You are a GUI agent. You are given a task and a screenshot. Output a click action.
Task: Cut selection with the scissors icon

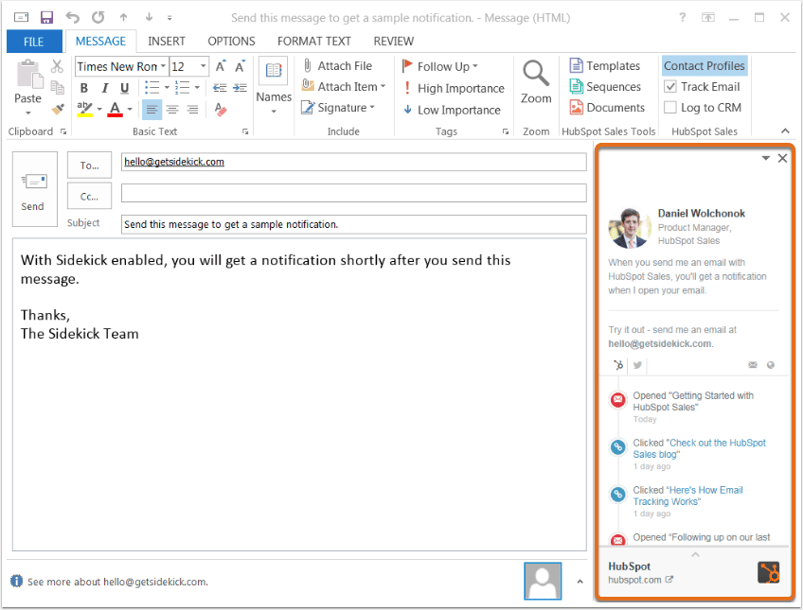[x=57, y=66]
